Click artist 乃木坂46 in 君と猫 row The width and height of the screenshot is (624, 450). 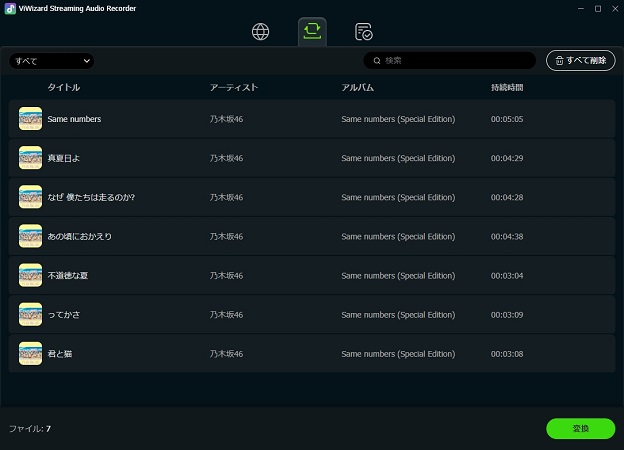click(226, 354)
